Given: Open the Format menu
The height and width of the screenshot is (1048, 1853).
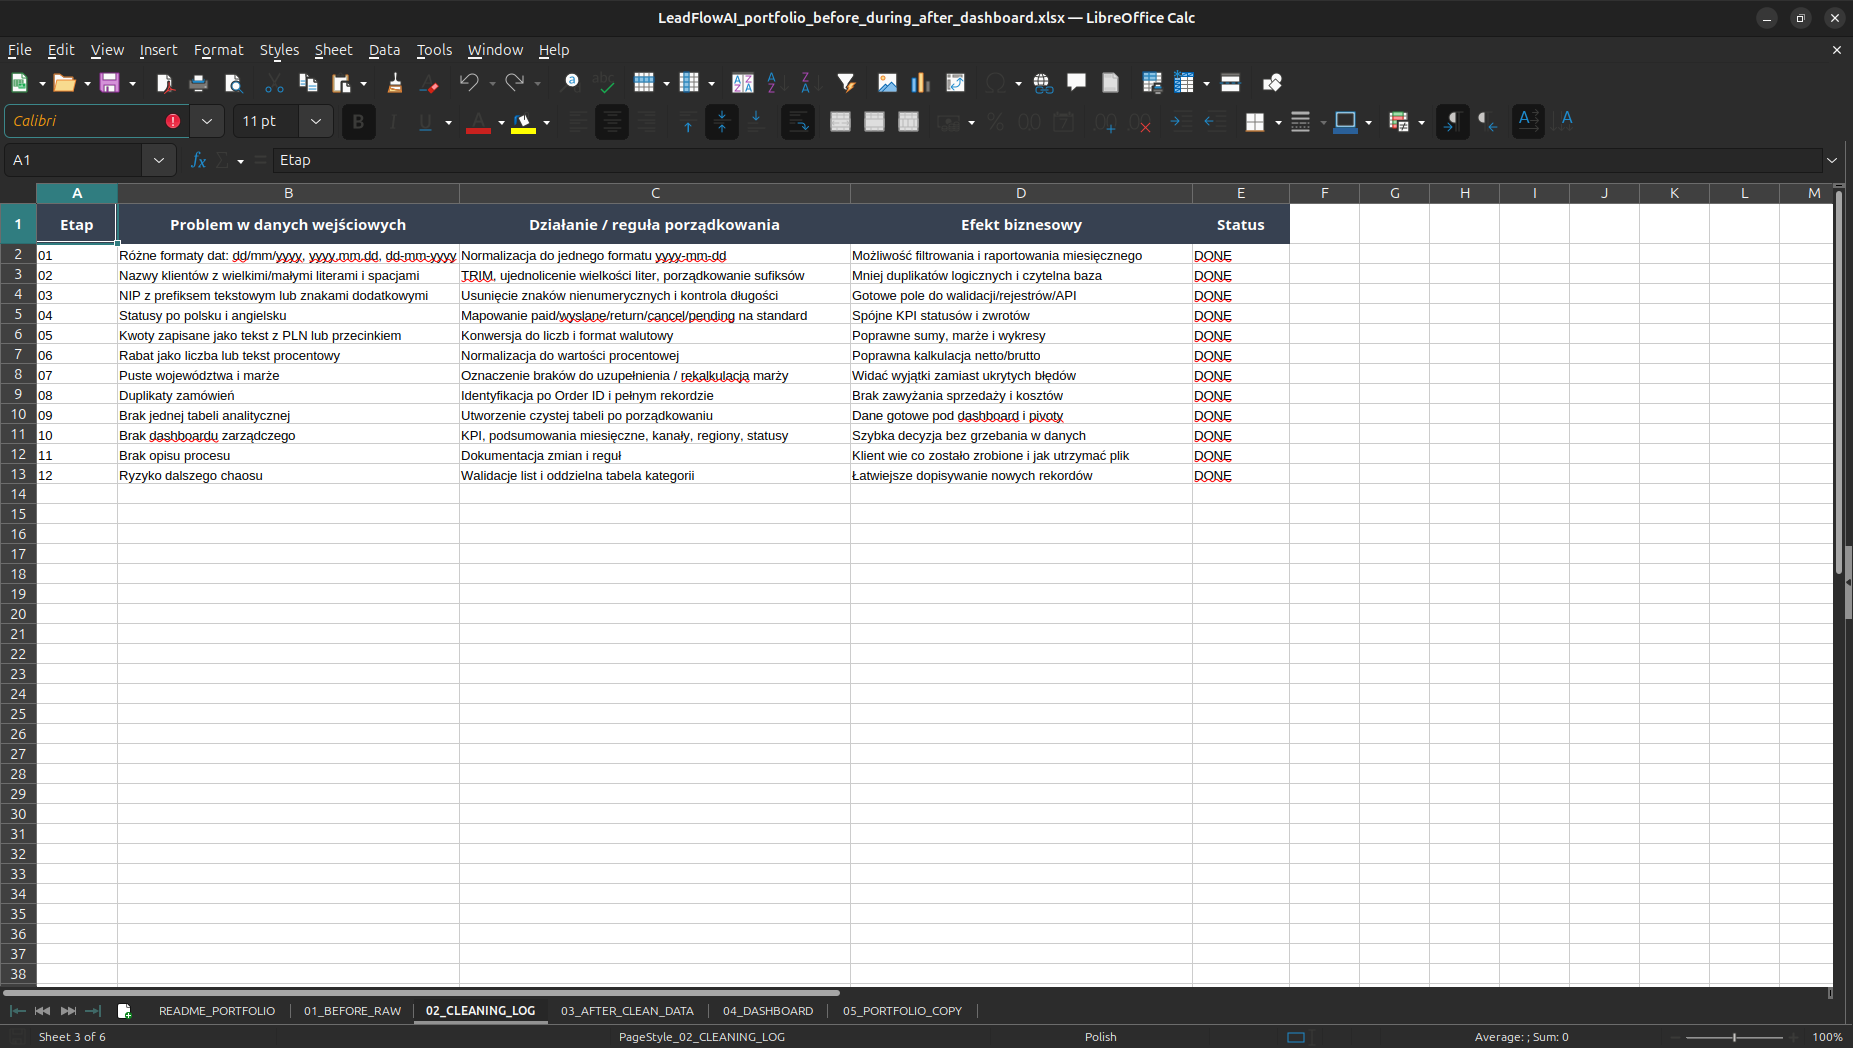Looking at the screenshot, I should [218, 50].
